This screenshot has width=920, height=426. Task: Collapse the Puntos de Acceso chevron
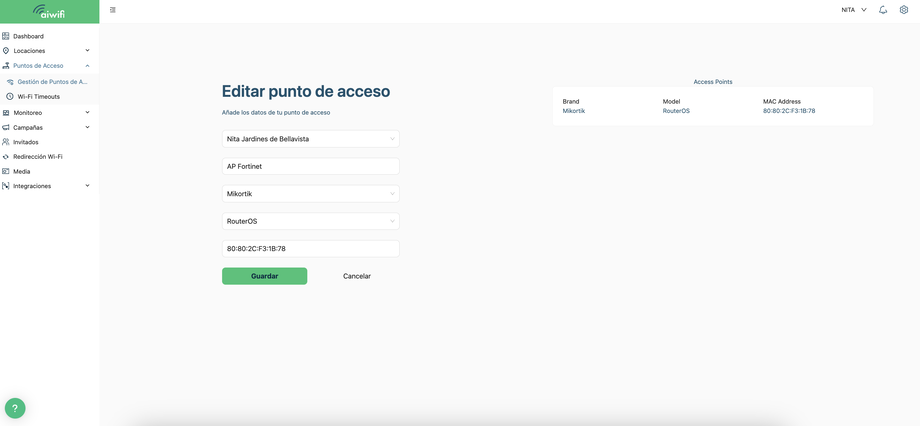pyautogui.click(x=87, y=66)
